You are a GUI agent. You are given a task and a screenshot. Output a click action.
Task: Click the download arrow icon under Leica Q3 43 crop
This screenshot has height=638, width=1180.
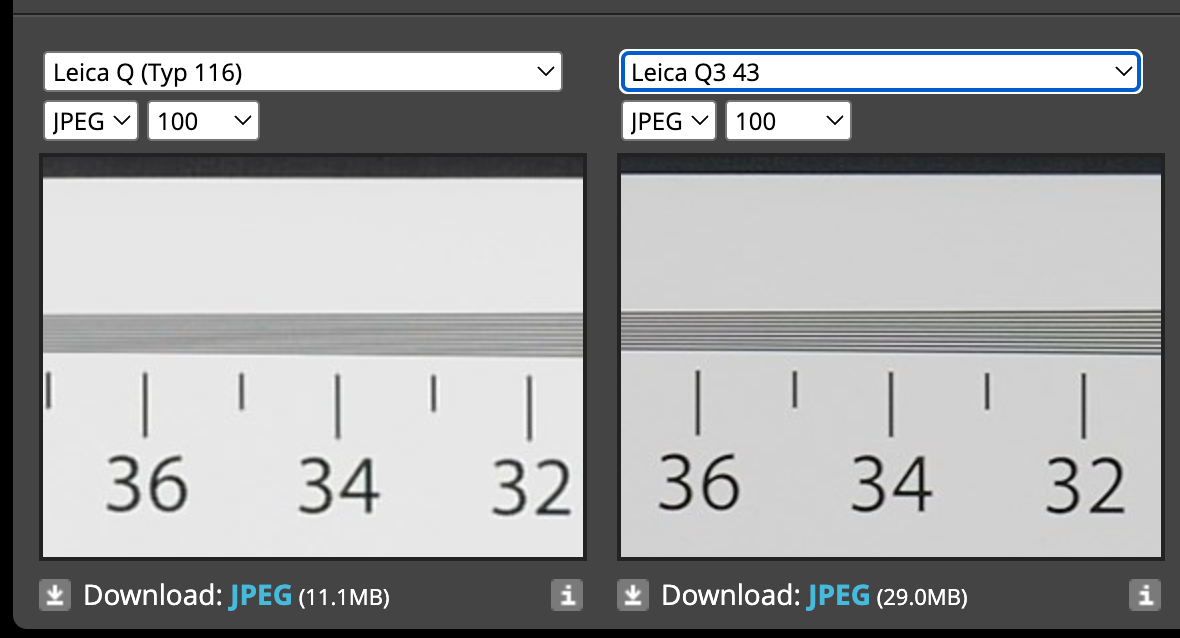click(x=633, y=596)
